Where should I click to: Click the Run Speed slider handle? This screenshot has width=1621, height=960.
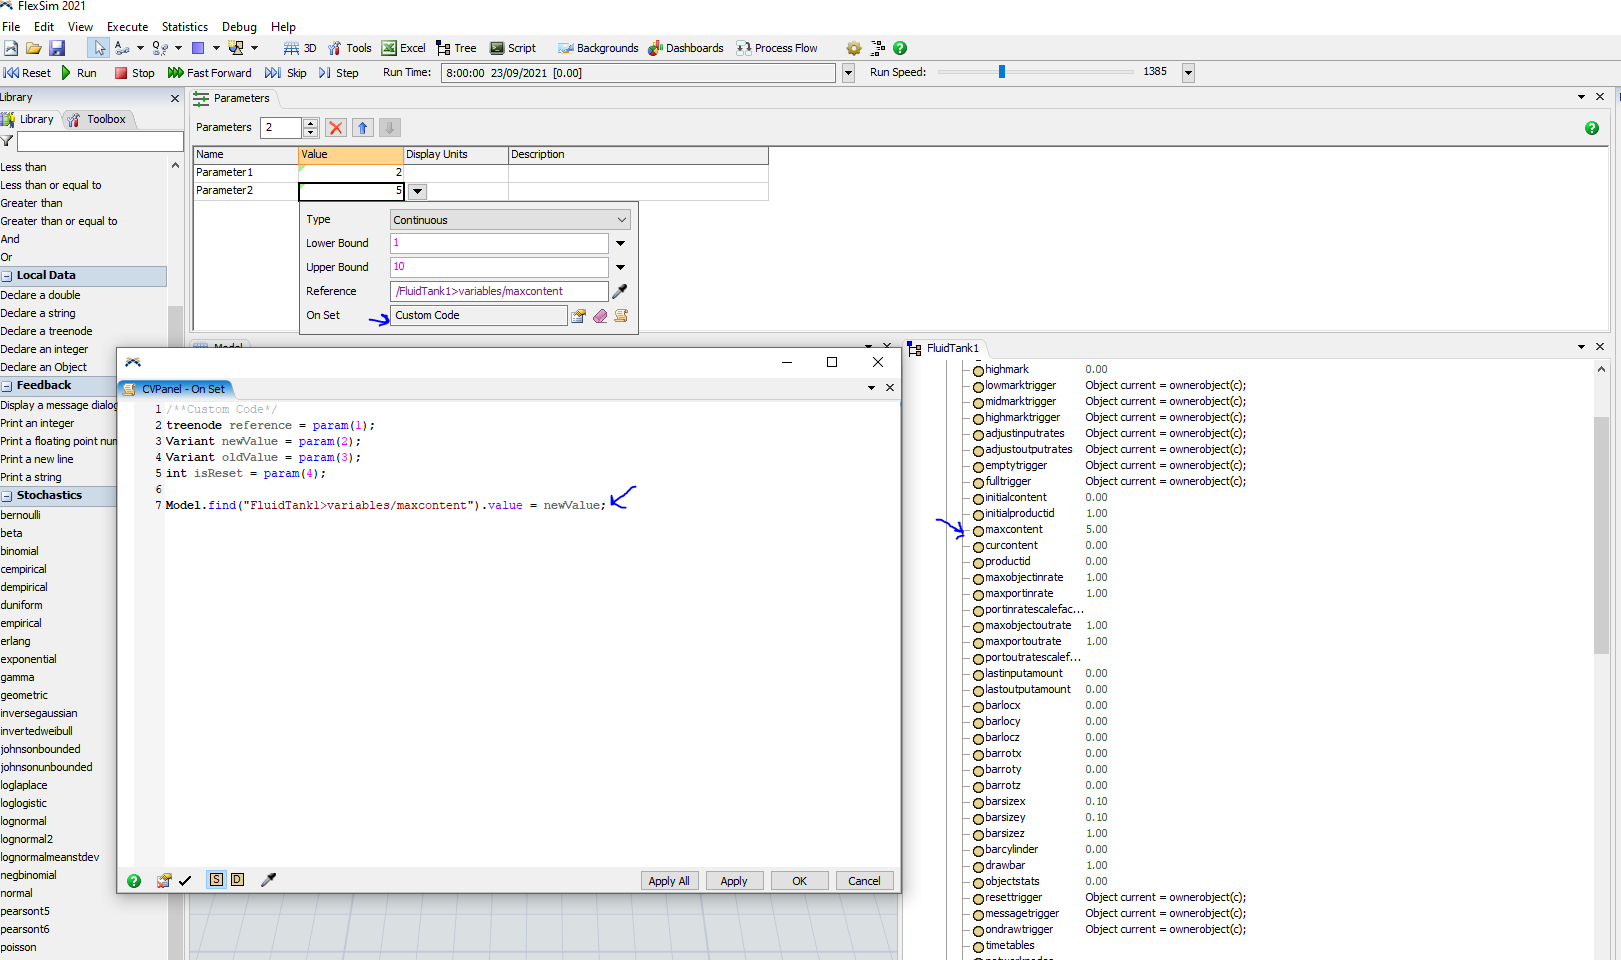pos(1002,72)
